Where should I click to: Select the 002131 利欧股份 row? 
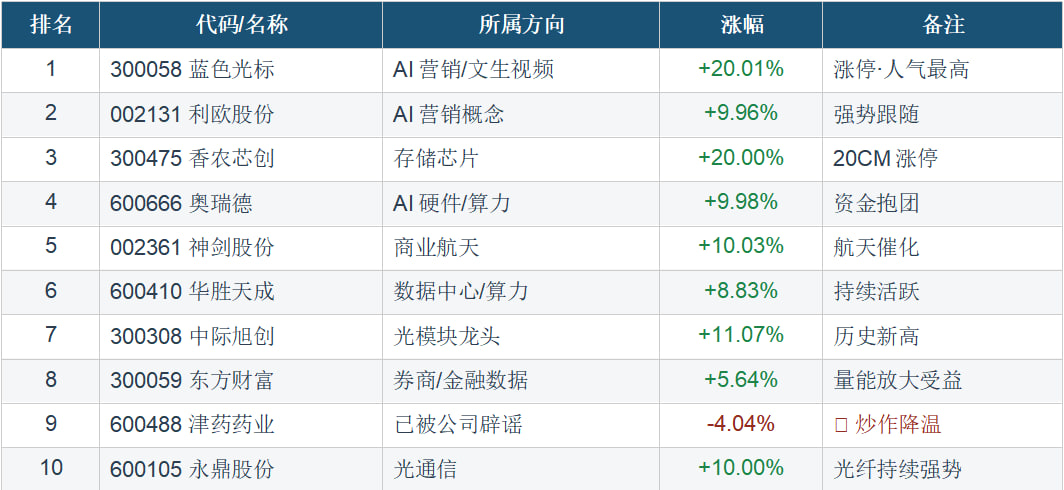coord(192,114)
